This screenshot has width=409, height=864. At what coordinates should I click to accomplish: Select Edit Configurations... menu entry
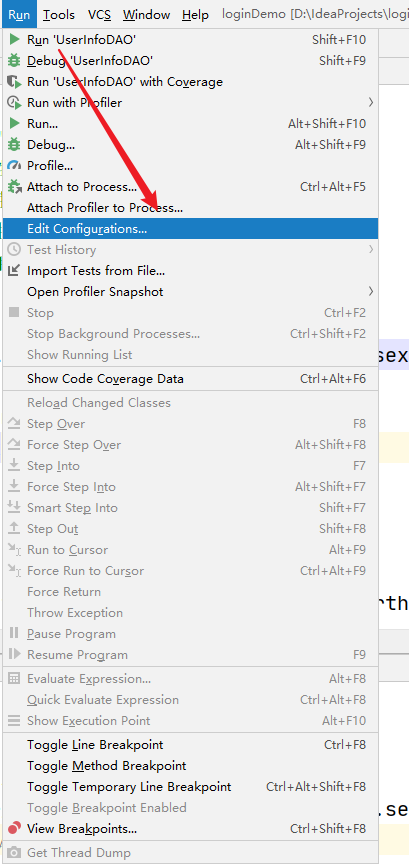(x=190, y=229)
